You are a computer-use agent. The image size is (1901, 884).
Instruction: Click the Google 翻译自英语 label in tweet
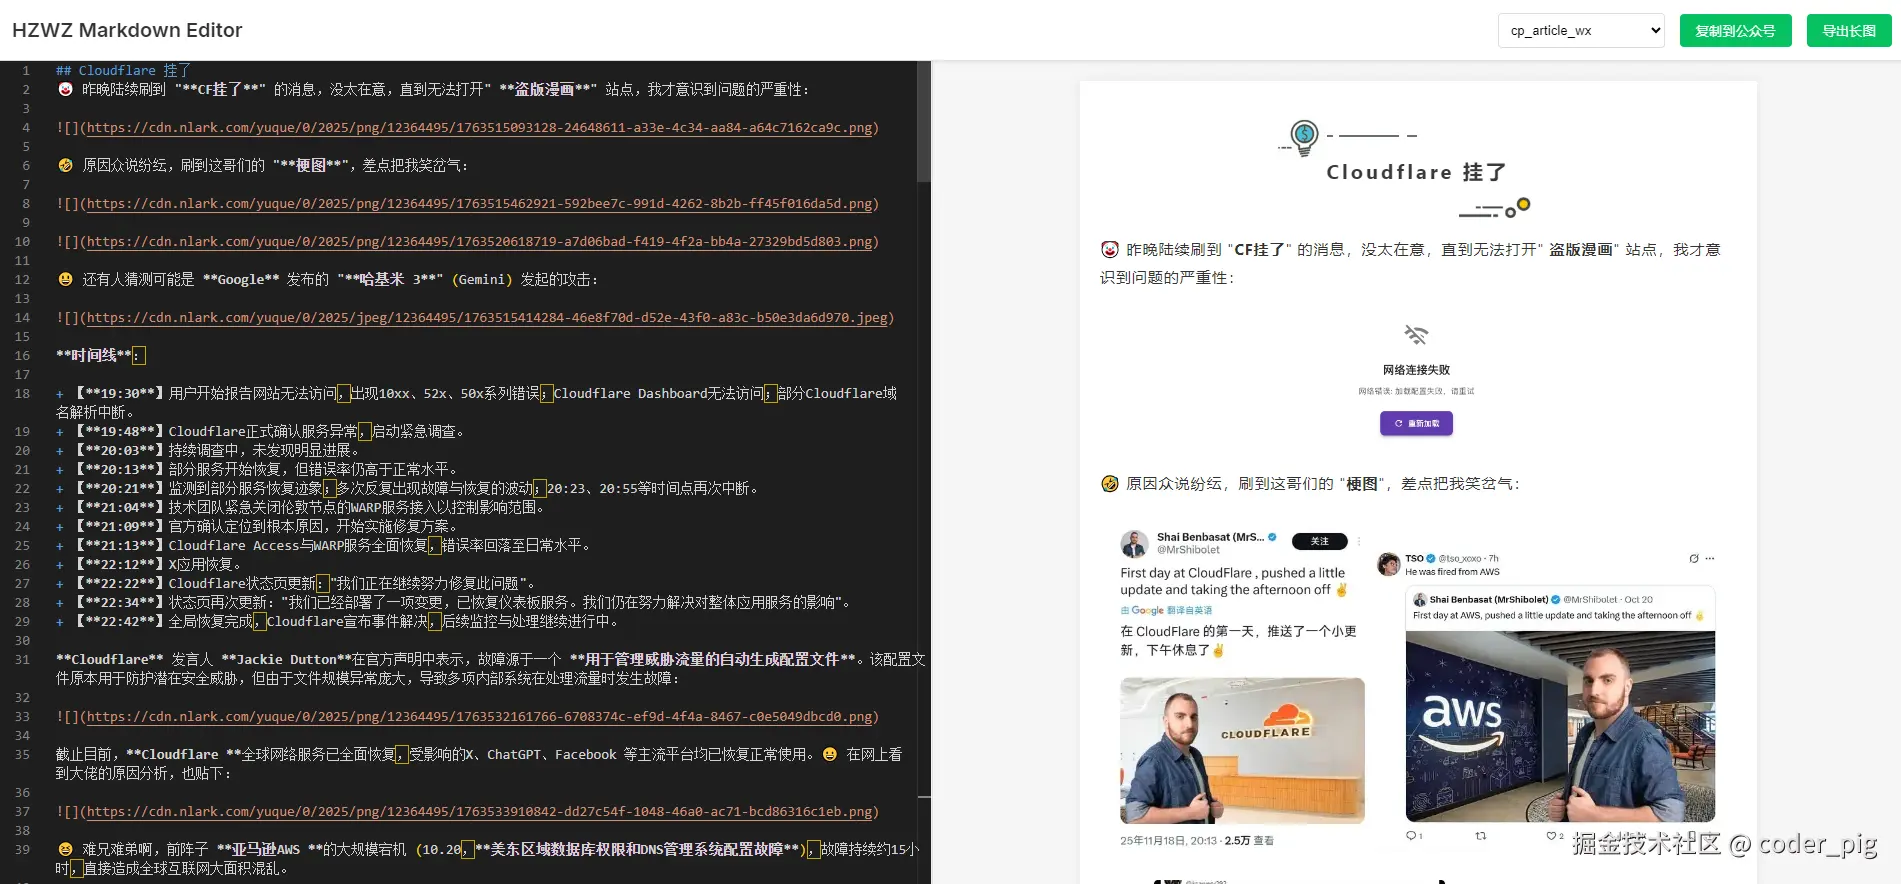(x=1166, y=610)
